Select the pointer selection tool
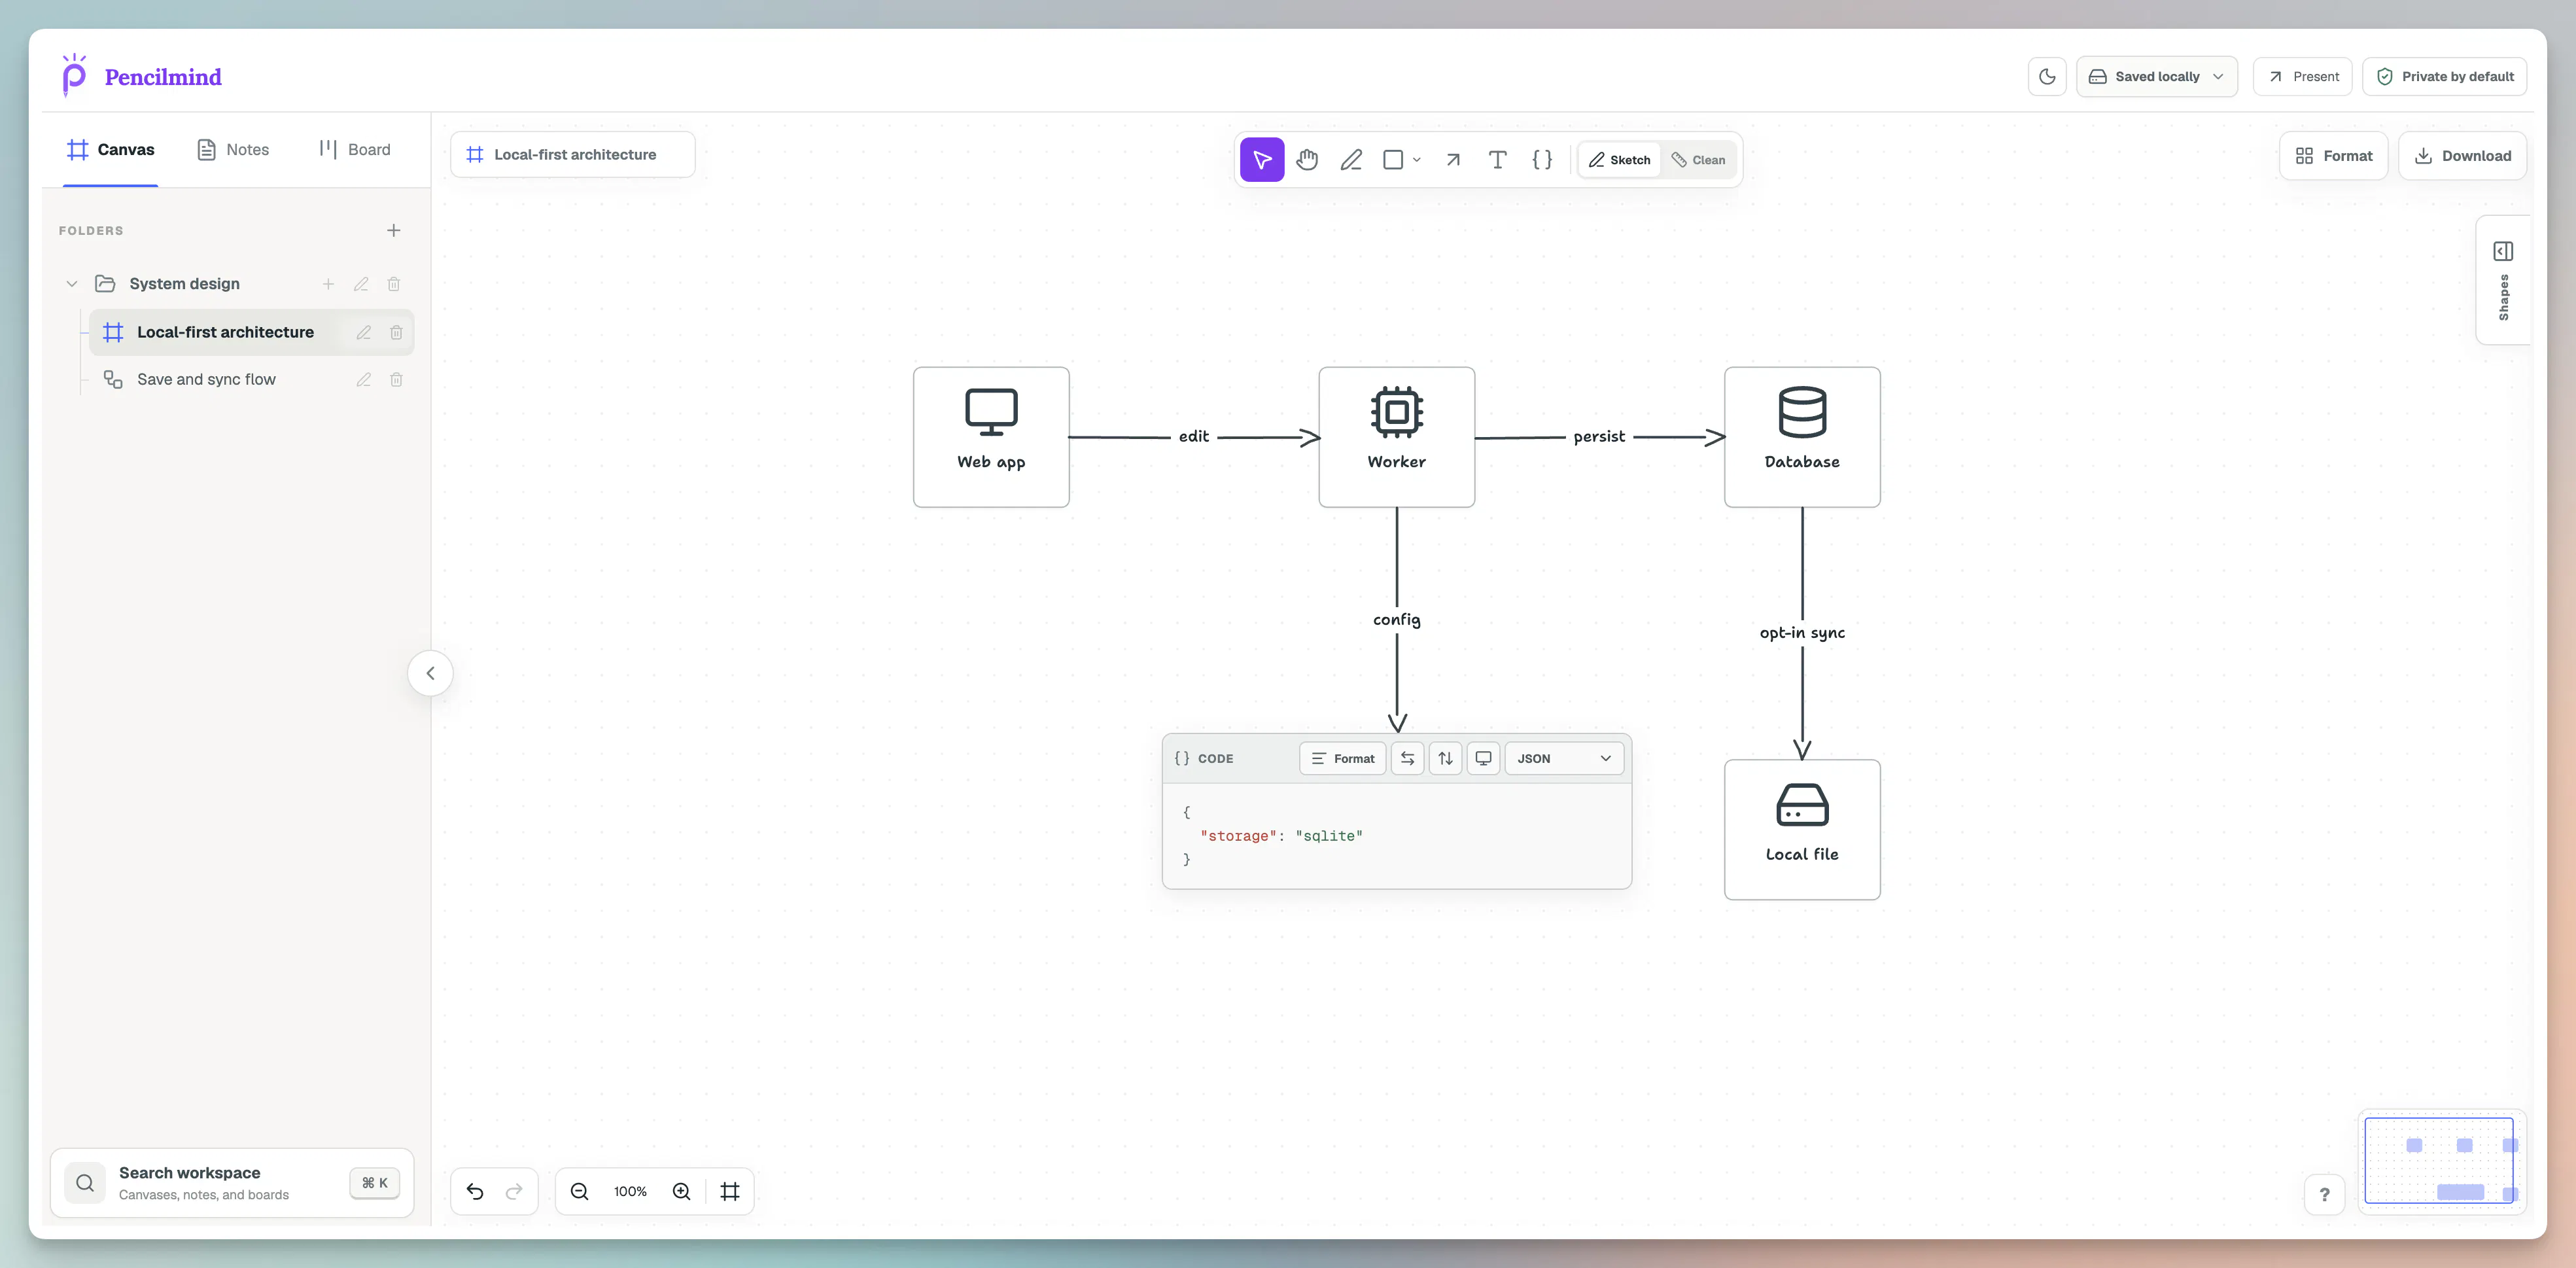This screenshot has height=1268, width=2576. click(1262, 160)
